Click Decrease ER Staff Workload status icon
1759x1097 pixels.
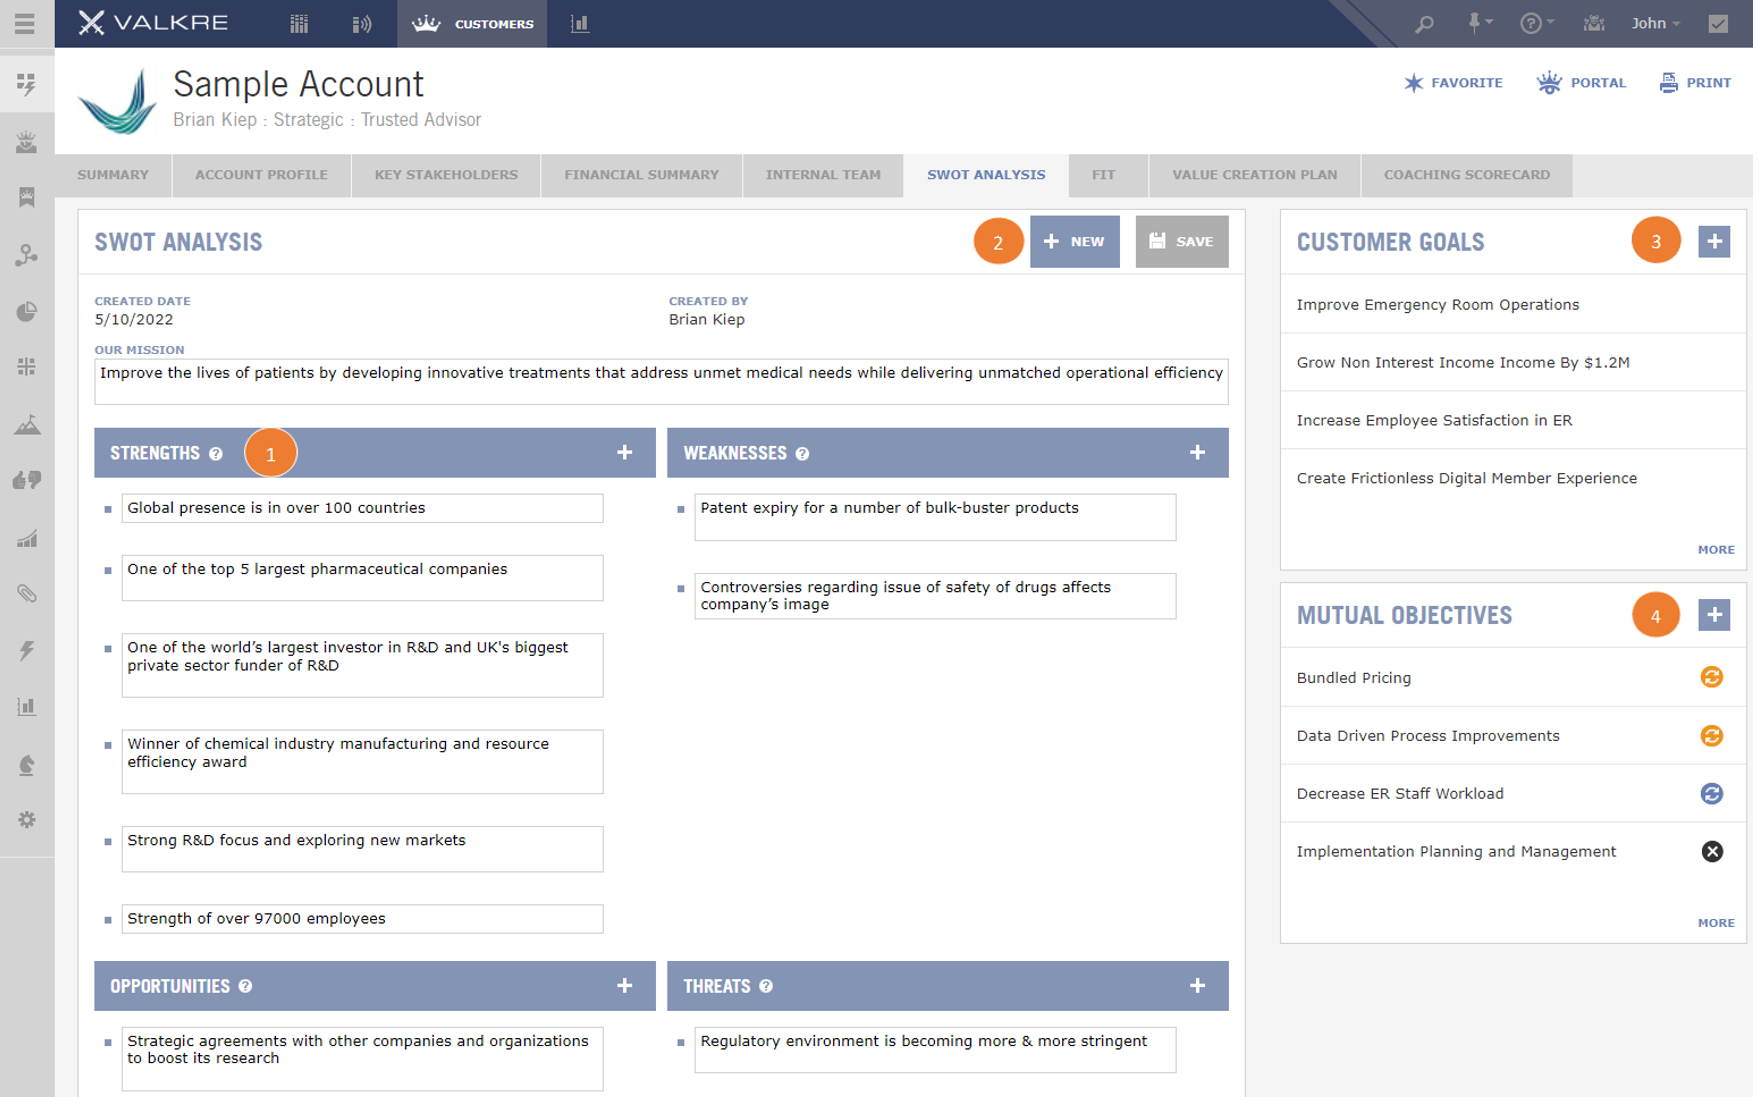pos(1712,794)
